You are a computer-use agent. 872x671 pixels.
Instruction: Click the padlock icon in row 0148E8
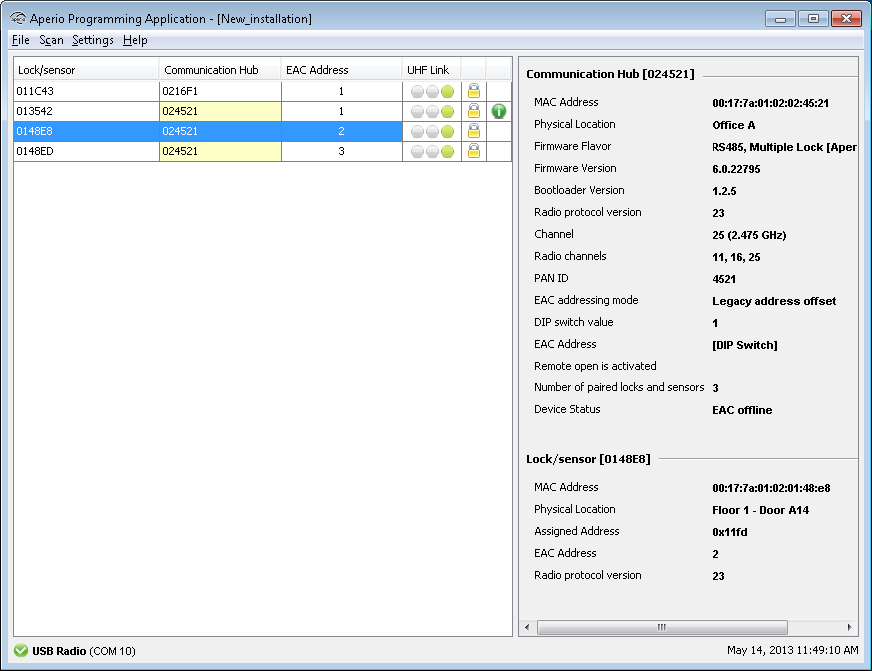coord(474,131)
